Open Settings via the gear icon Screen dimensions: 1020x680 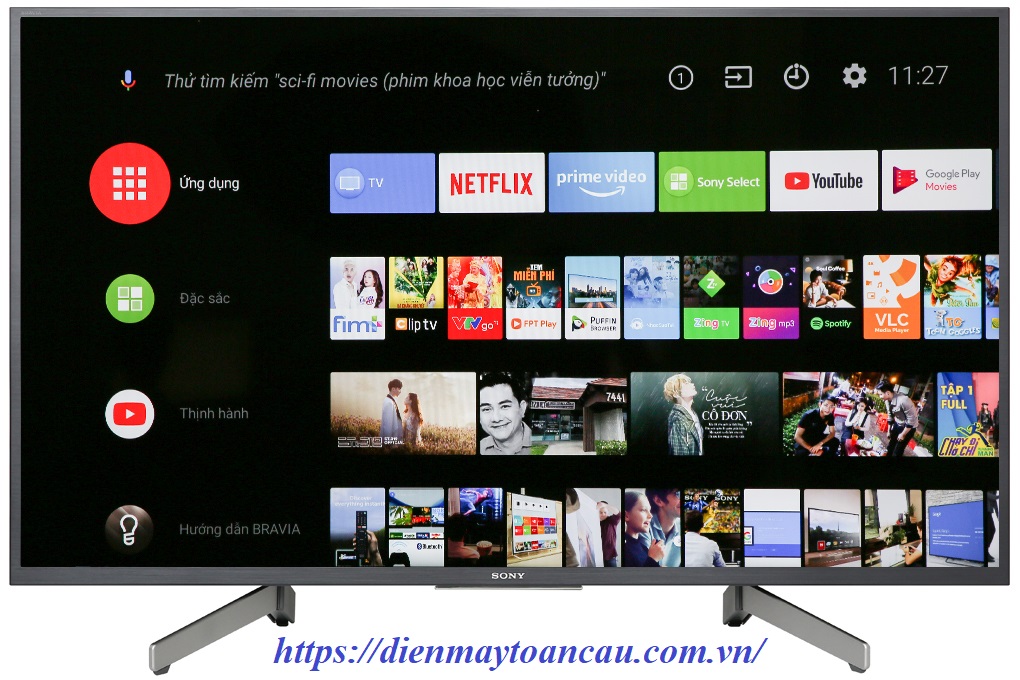[x=854, y=76]
